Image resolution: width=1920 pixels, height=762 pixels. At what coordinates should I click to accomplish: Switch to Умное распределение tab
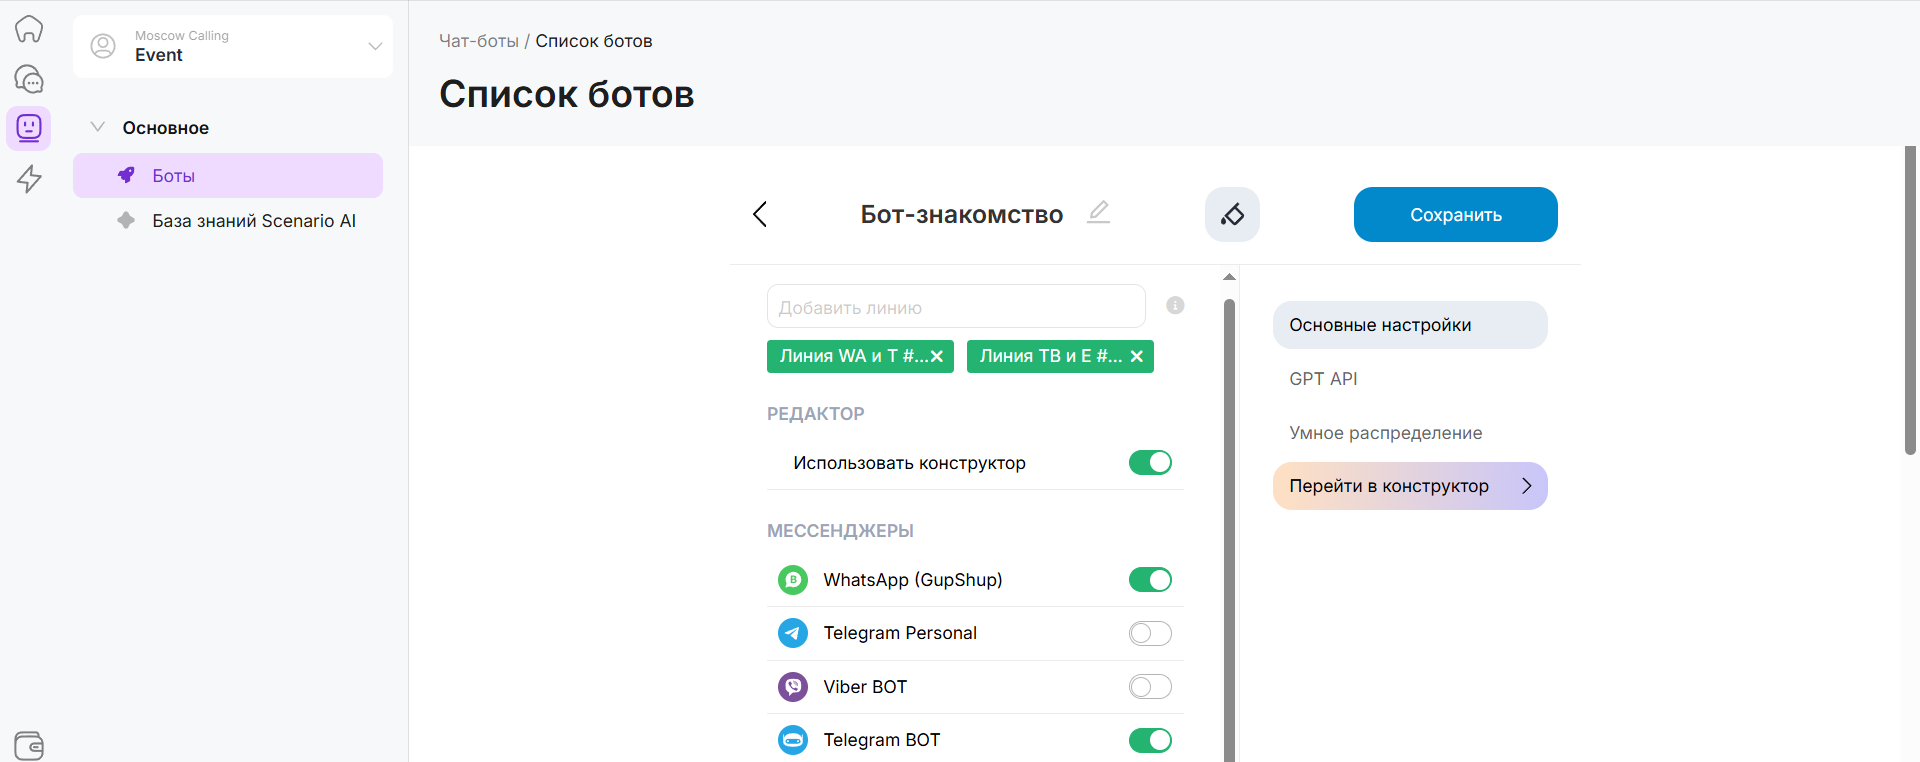pos(1385,433)
